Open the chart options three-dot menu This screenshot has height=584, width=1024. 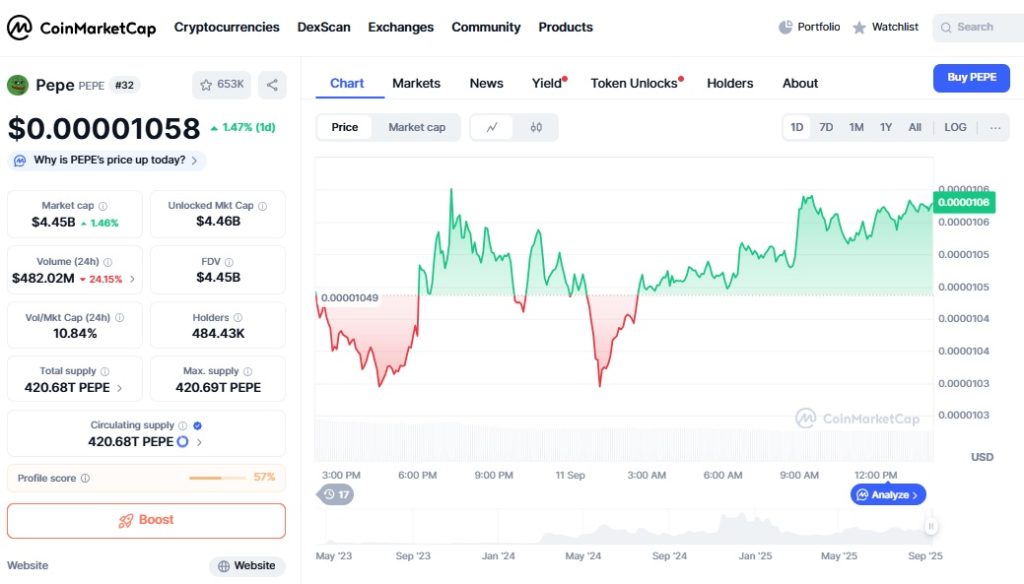pyautogui.click(x=995, y=127)
